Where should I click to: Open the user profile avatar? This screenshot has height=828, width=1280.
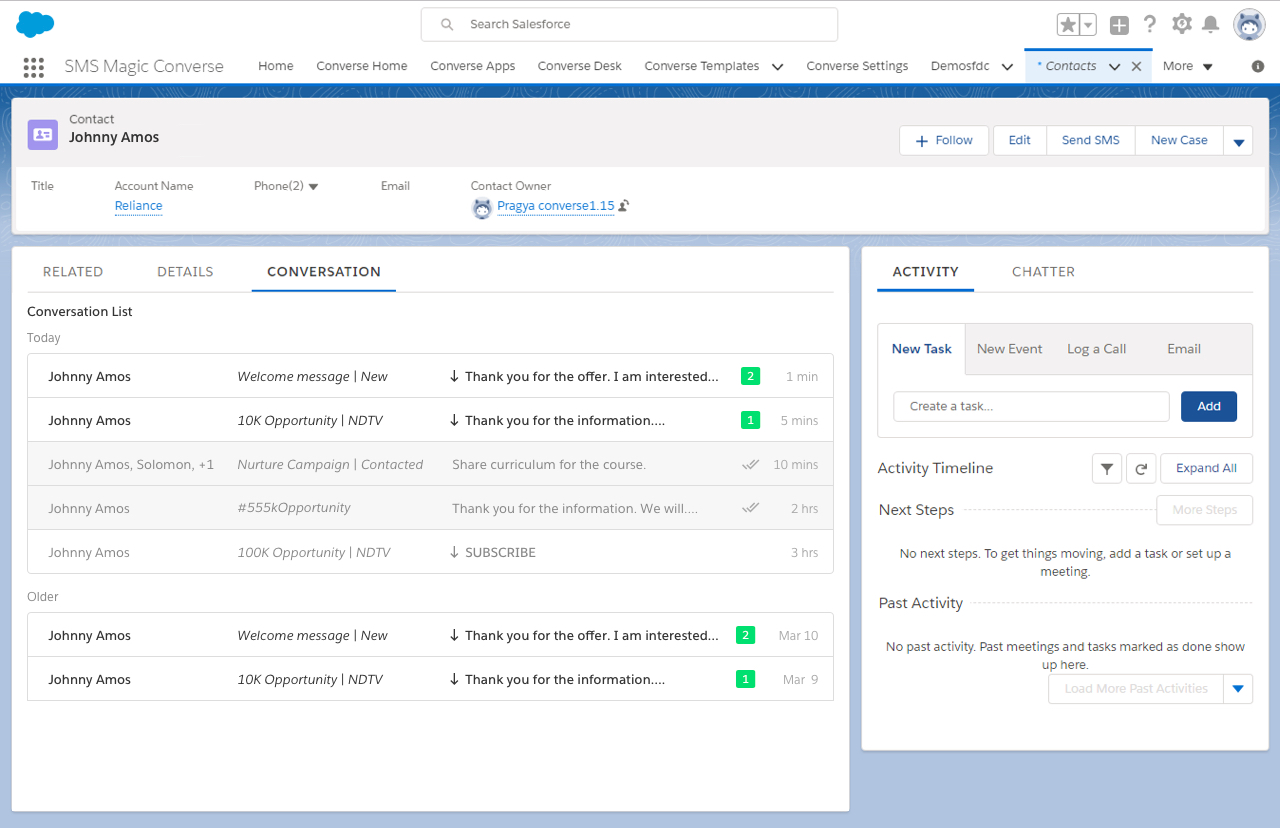(1249, 24)
